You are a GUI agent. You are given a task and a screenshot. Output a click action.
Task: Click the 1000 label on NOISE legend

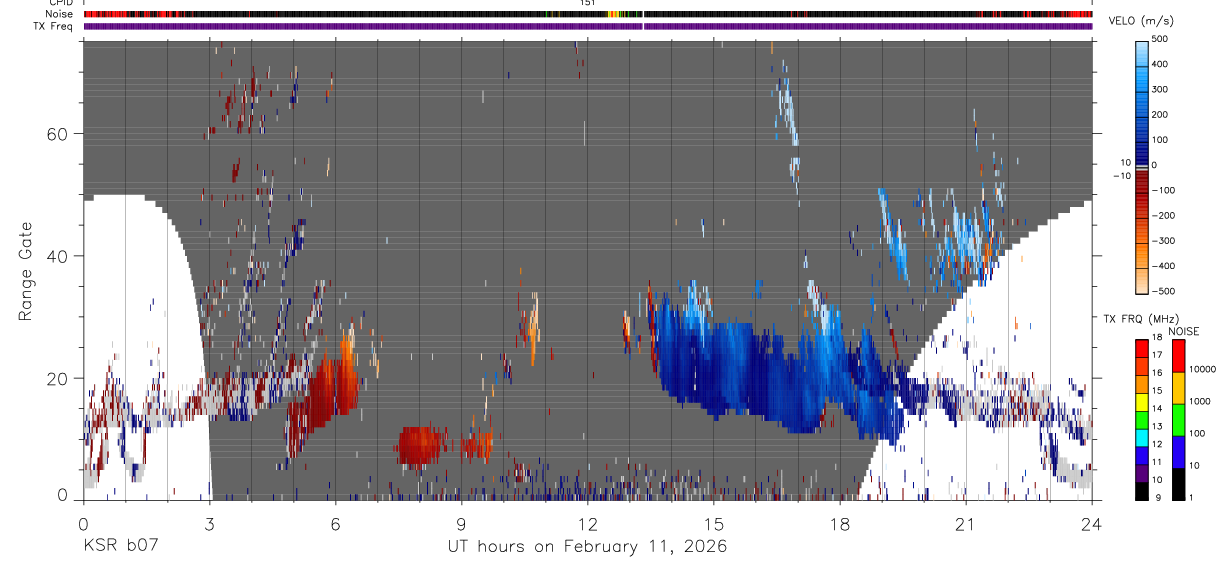1200,401
